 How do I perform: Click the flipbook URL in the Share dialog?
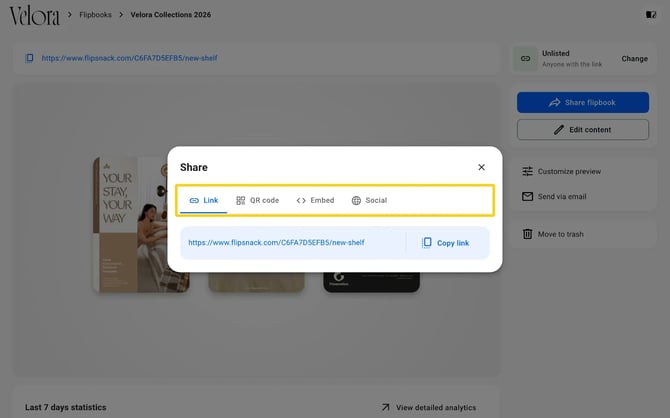click(x=276, y=242)
